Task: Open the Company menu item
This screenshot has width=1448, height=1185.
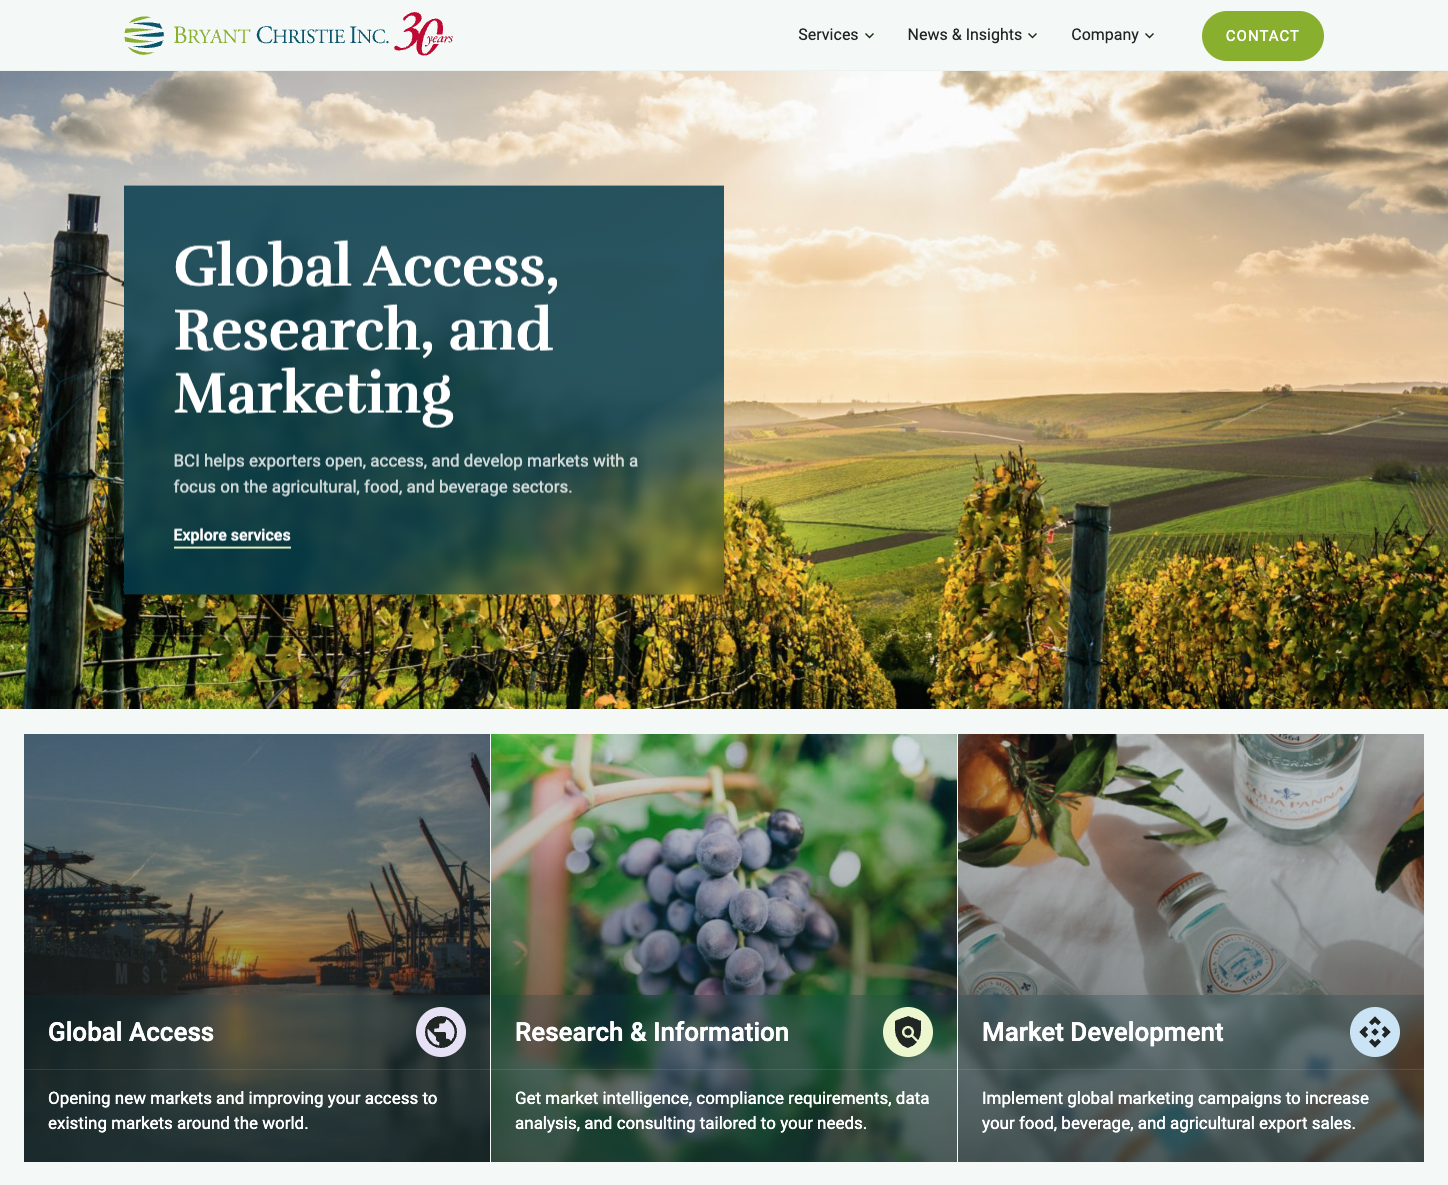Action: (1105, 35)
